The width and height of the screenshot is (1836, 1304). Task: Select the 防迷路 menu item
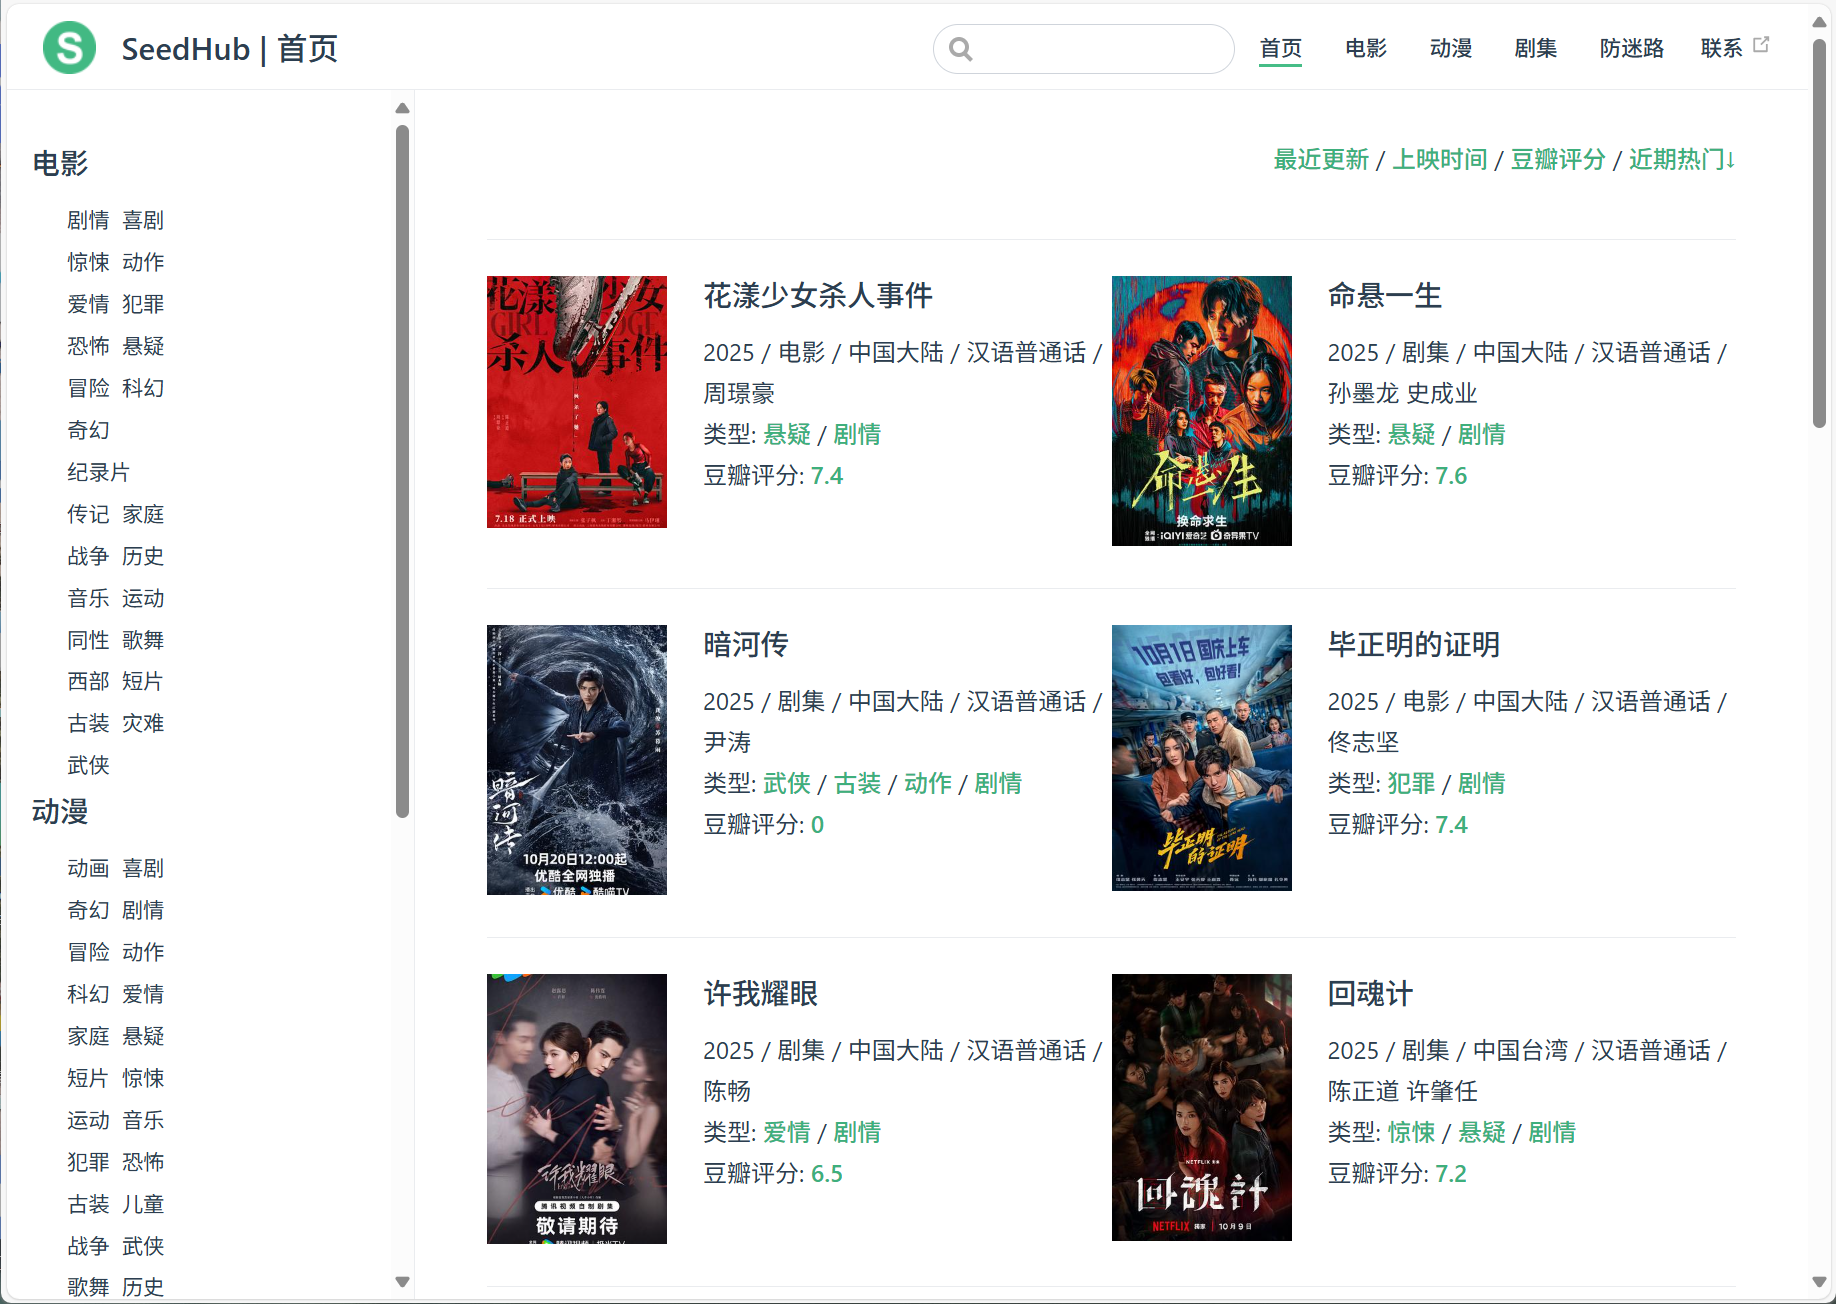coord(1631,48)
